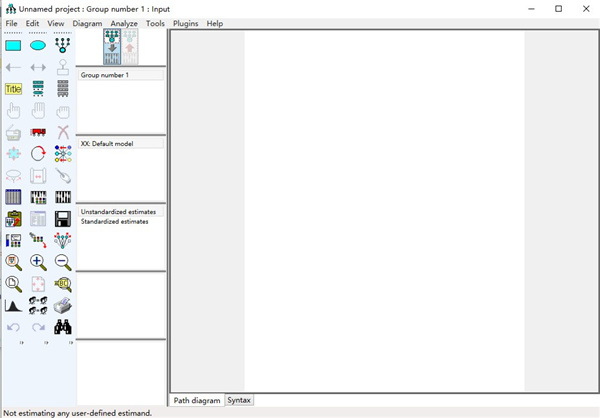Select the draw observed variables rectangle tool
Viewport: 600px width, 418px height.
[x=13, y=45]
